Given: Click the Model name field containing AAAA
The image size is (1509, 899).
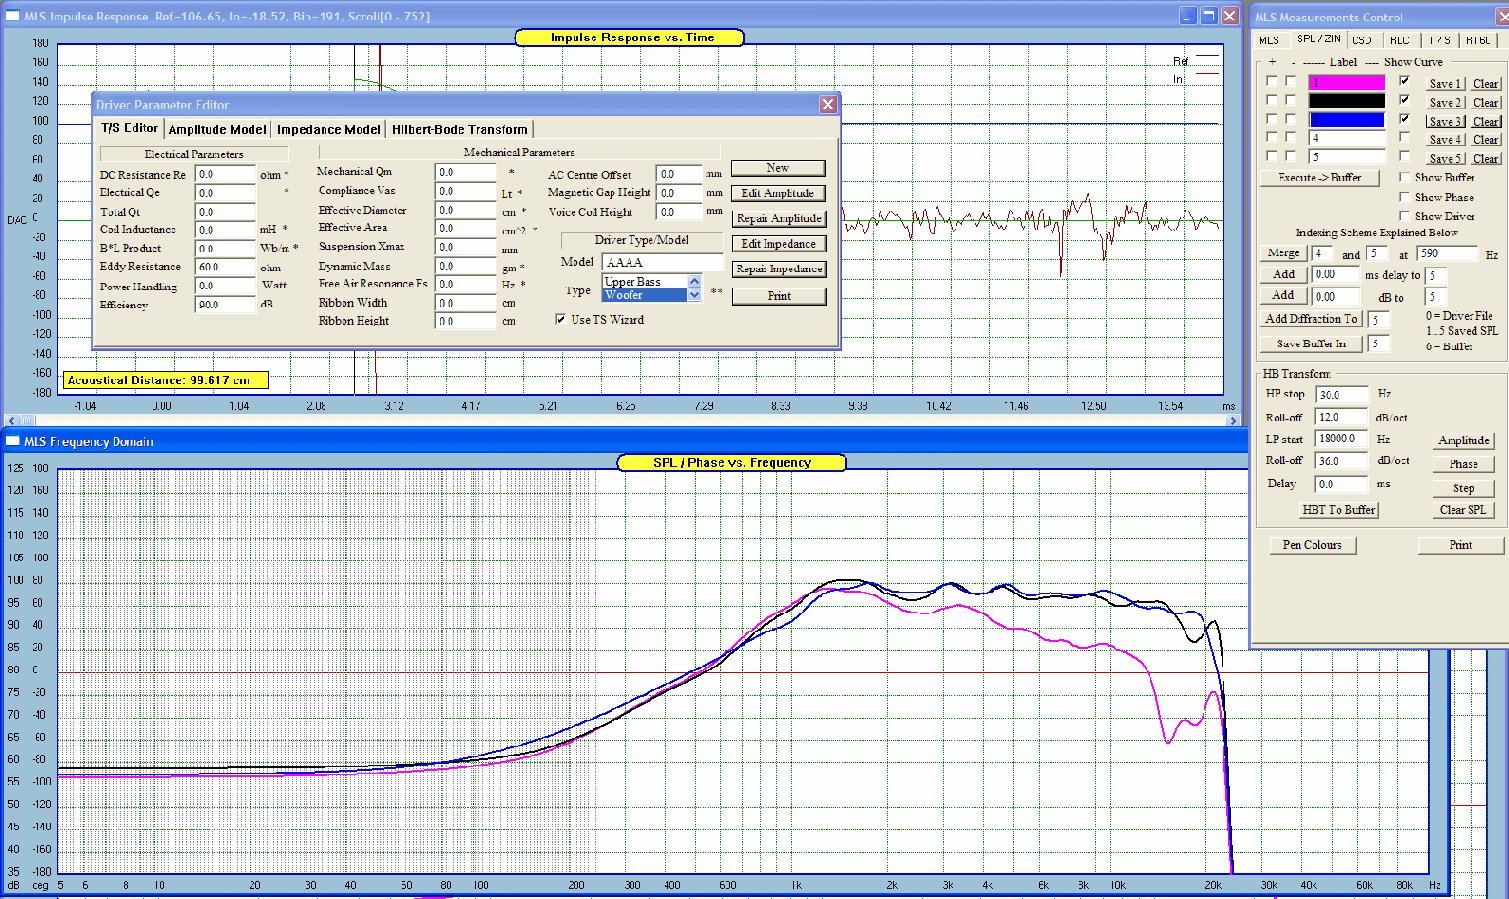Looking at the screenshot, I should [x=663, y=262].
